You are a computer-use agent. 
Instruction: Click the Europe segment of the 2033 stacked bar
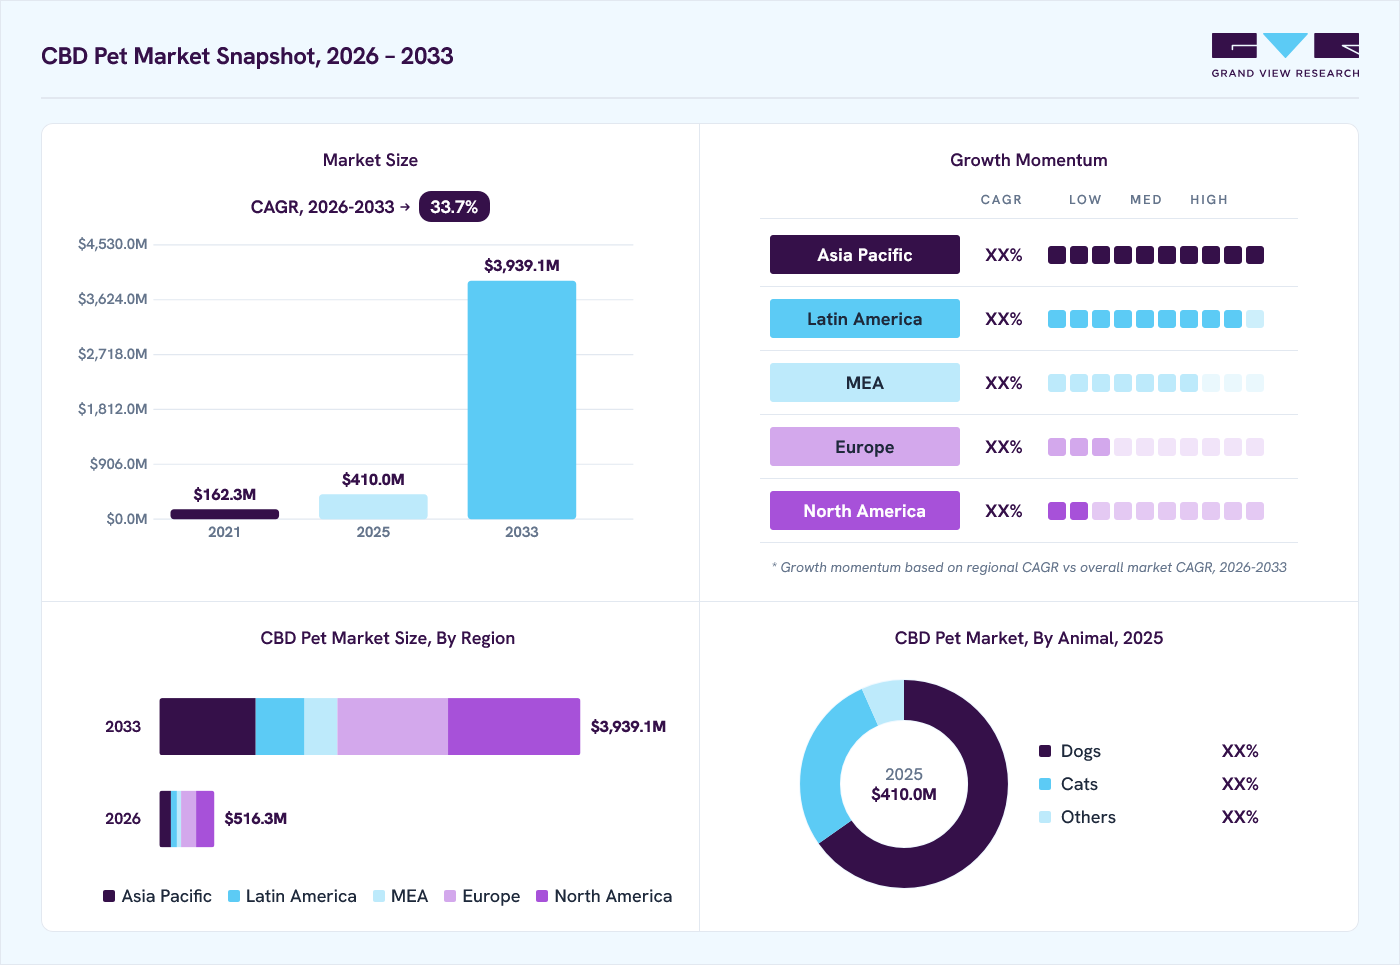click(x=393, y=727)
